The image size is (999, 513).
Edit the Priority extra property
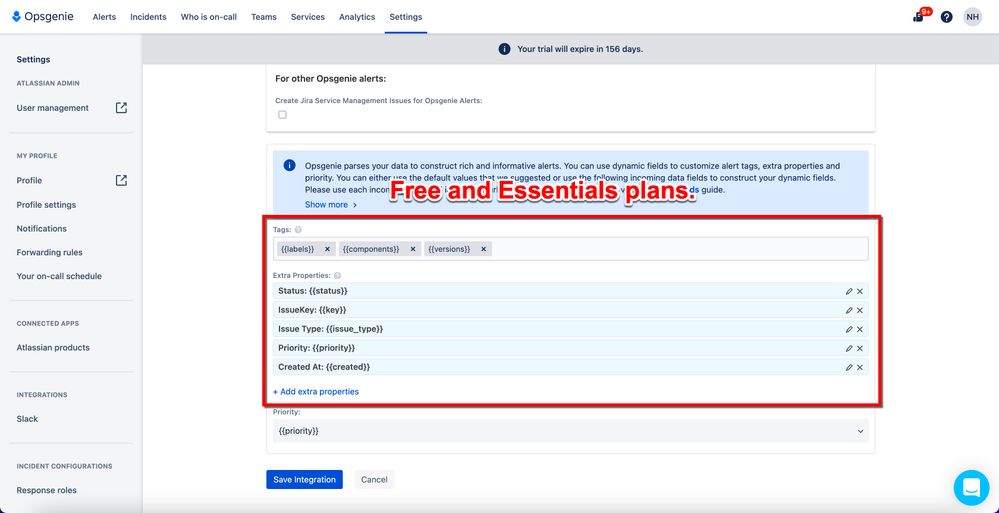[x=849, y=349]
